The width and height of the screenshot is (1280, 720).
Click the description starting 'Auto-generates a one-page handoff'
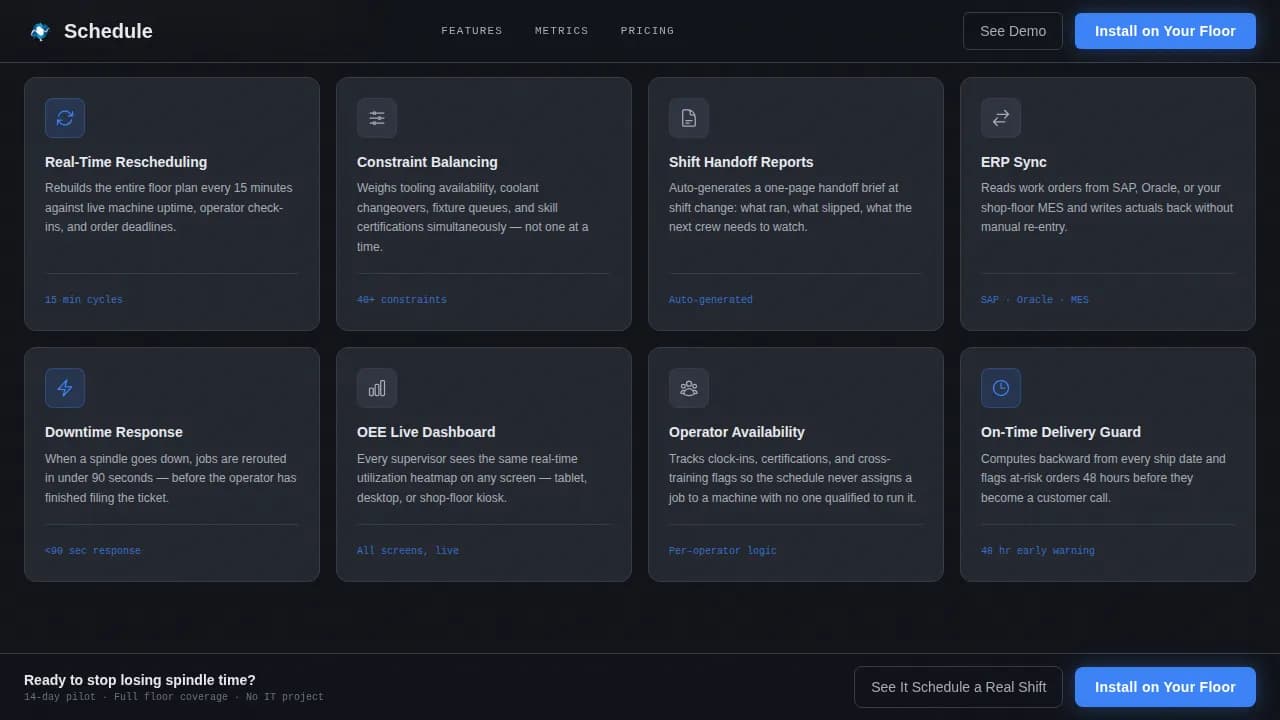pyautogui.click(x=791, y=207)
